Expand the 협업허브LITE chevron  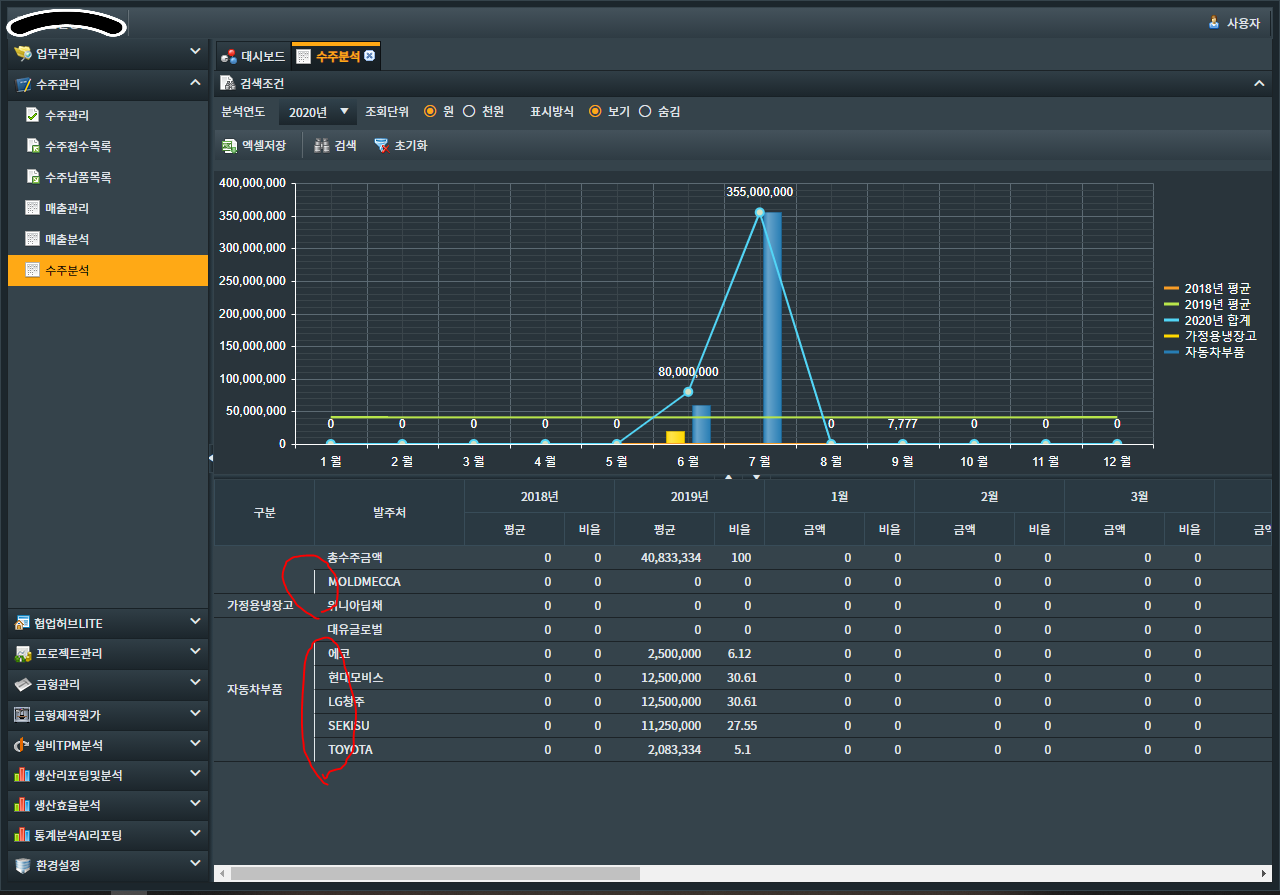[x=195, y=622]
